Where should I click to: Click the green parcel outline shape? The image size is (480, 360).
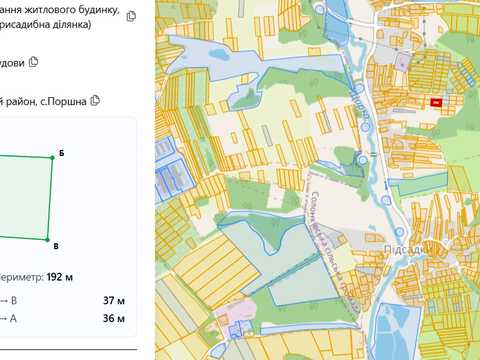[26, 197]
